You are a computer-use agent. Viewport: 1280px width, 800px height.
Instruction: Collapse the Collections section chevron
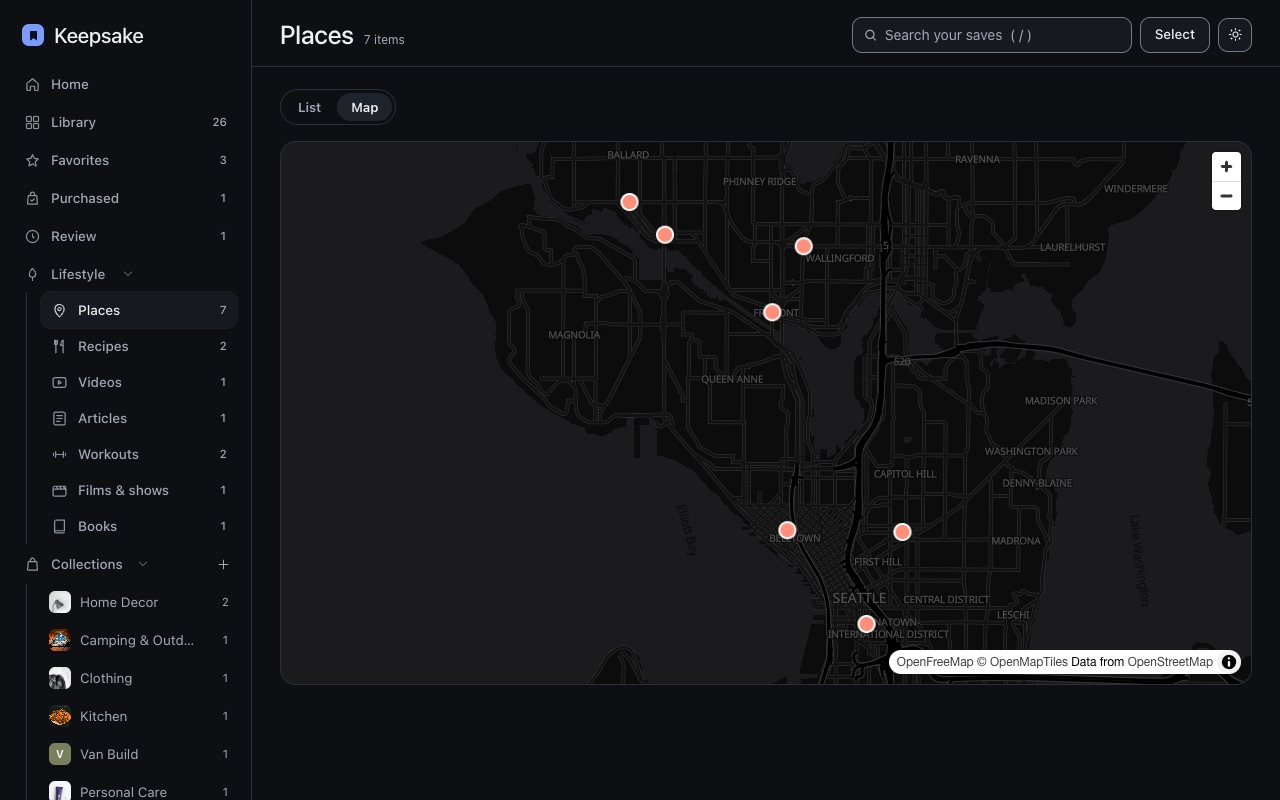point(143,564)
